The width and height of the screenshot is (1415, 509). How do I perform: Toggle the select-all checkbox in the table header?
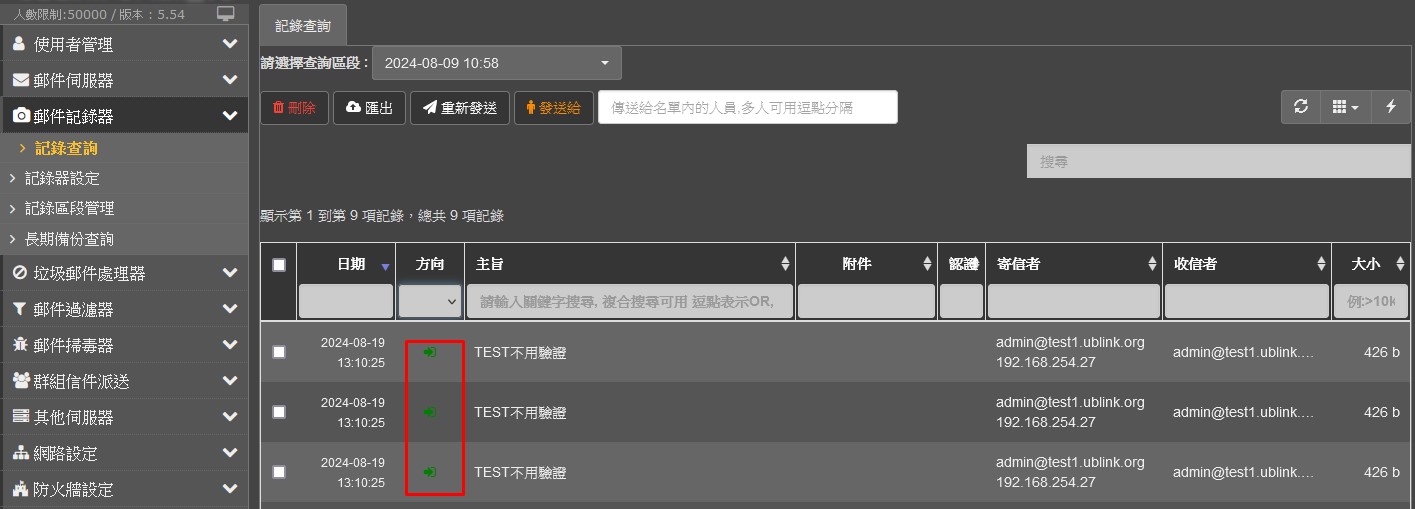pos(279,265)
